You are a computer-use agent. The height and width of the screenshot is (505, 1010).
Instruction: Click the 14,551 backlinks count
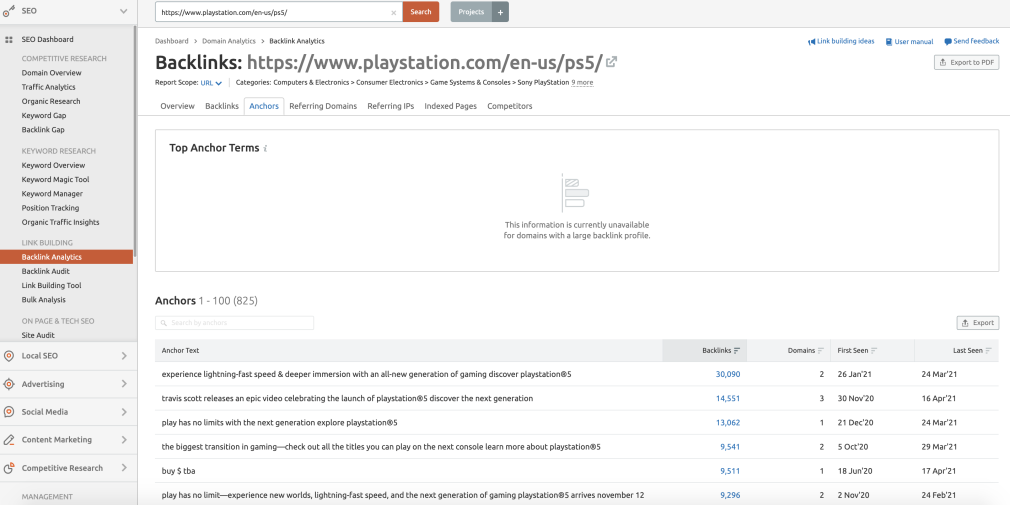(728, 399)
